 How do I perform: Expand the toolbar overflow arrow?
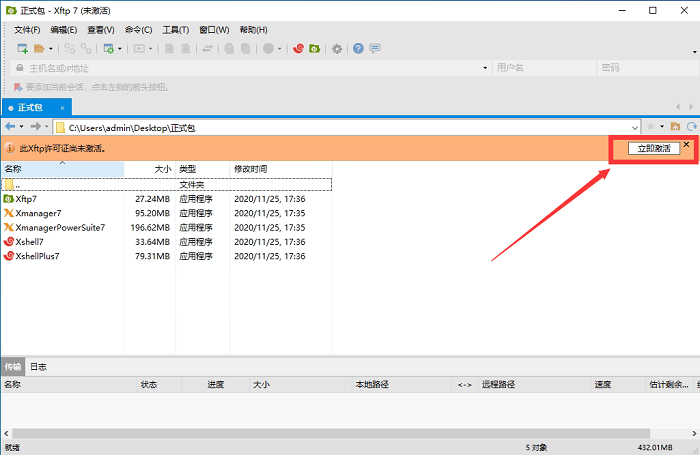click(695, 52)
